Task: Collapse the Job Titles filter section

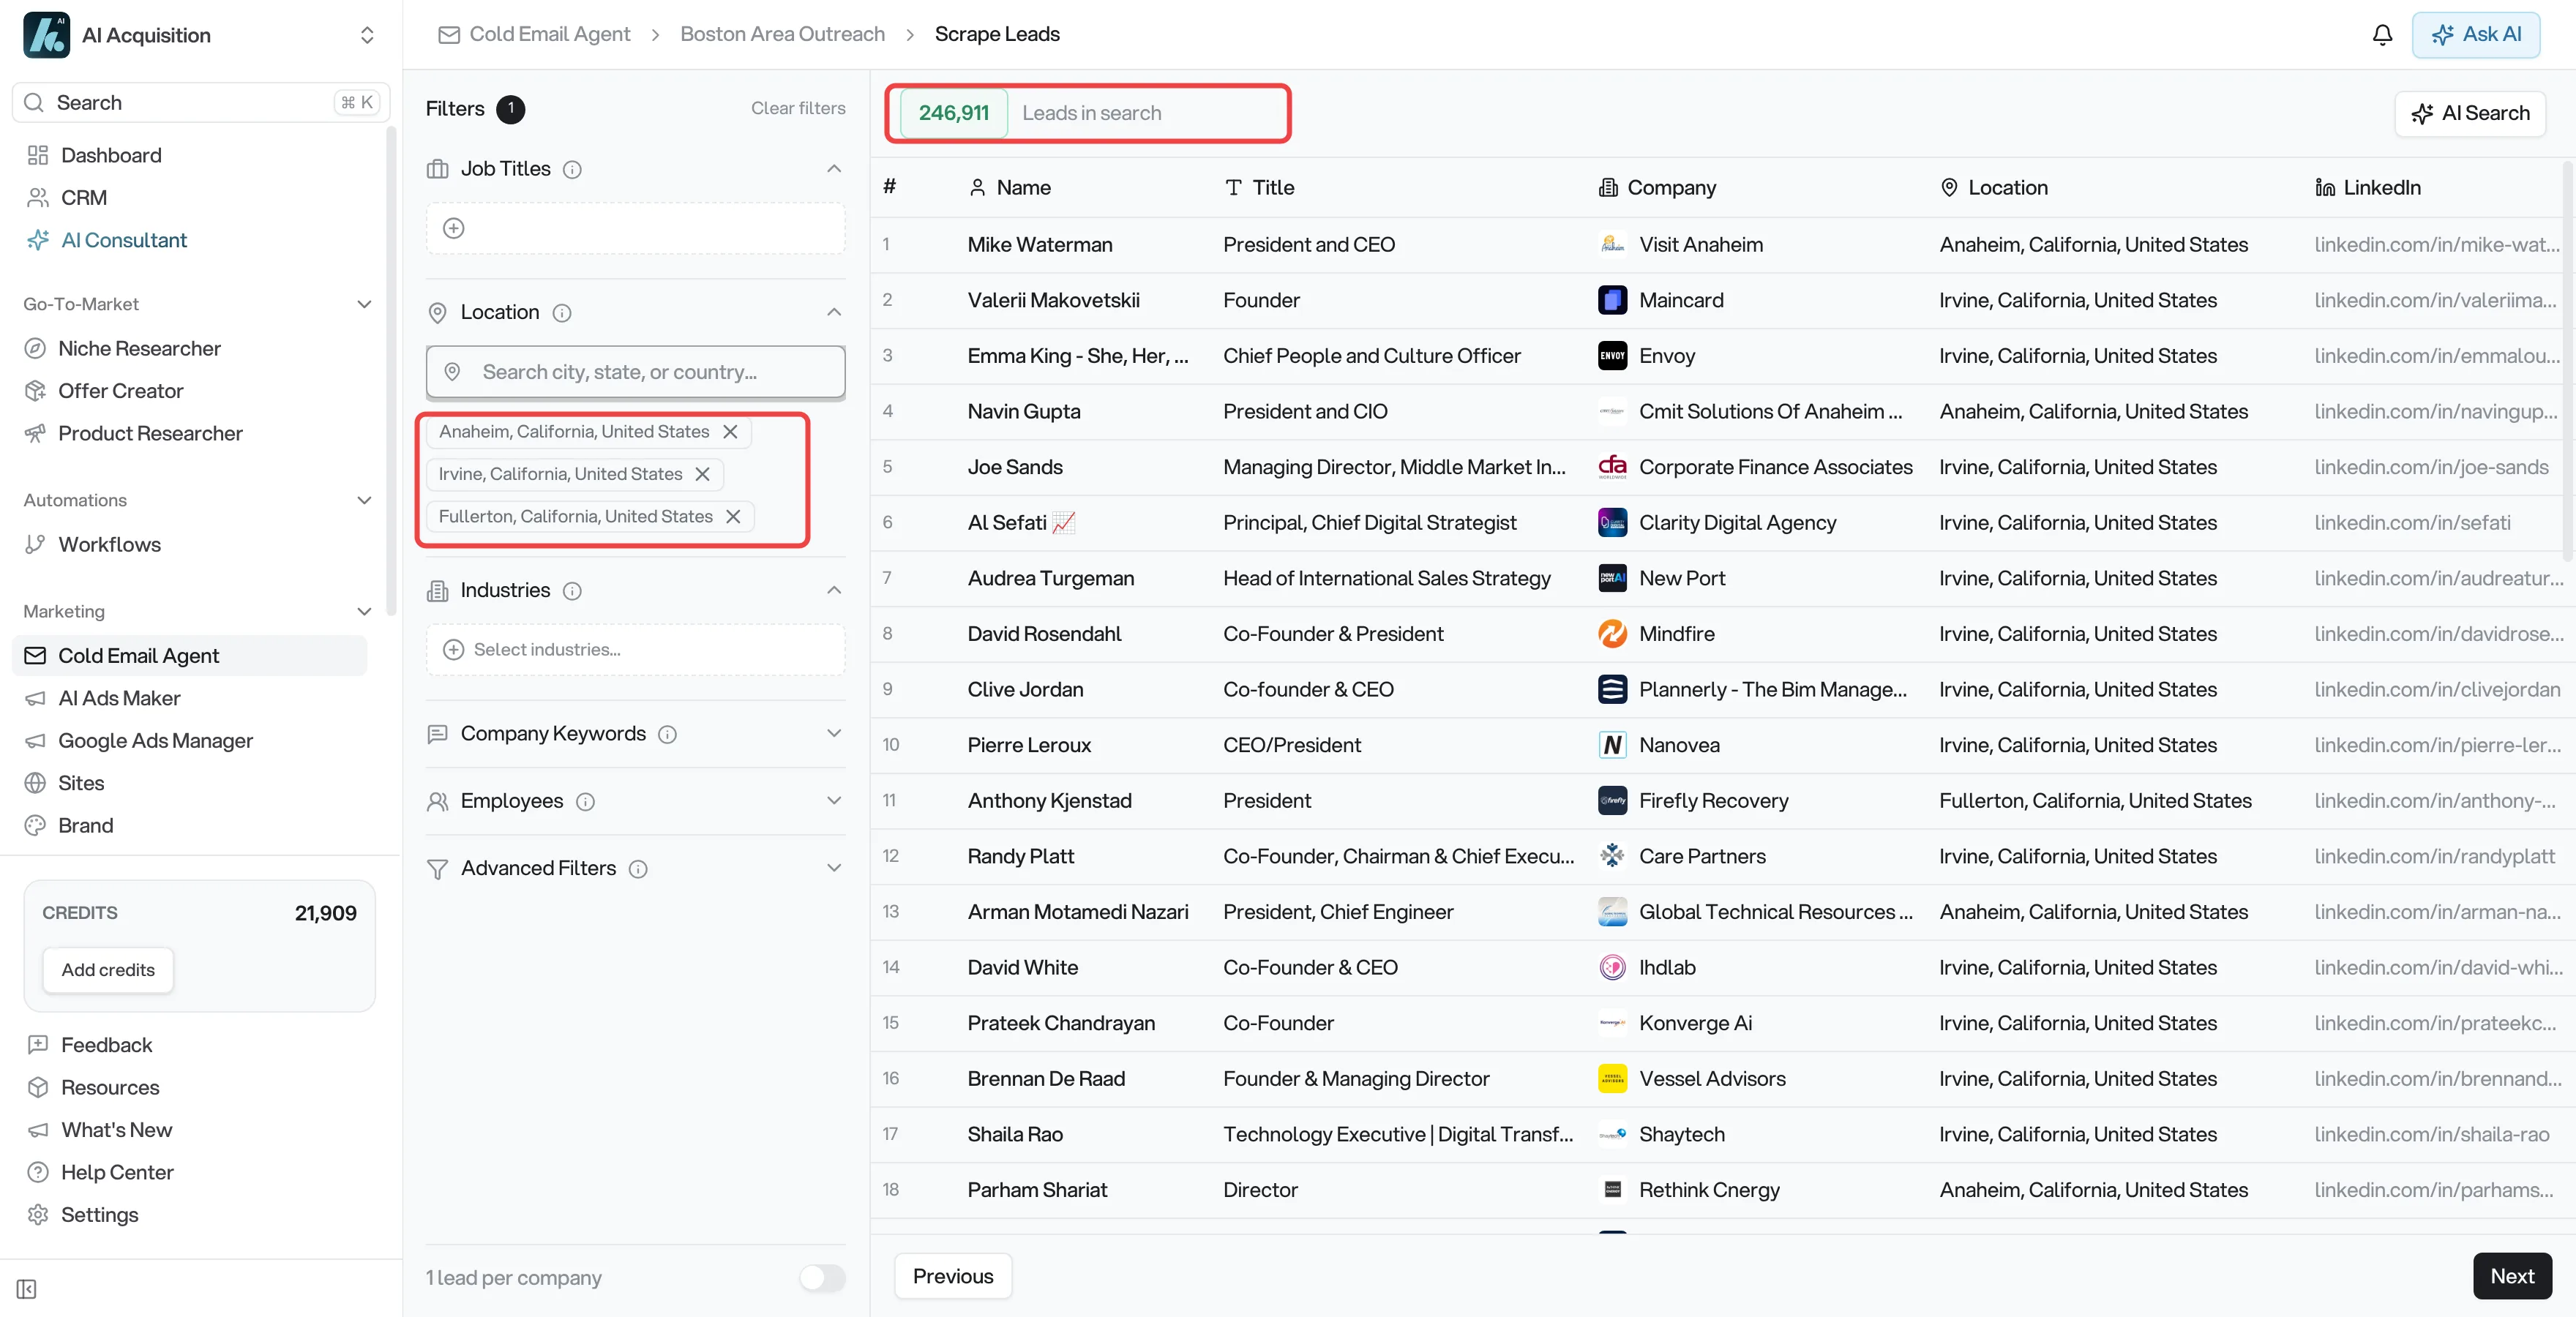Action: pyautogui.click(x=833, y=169)
